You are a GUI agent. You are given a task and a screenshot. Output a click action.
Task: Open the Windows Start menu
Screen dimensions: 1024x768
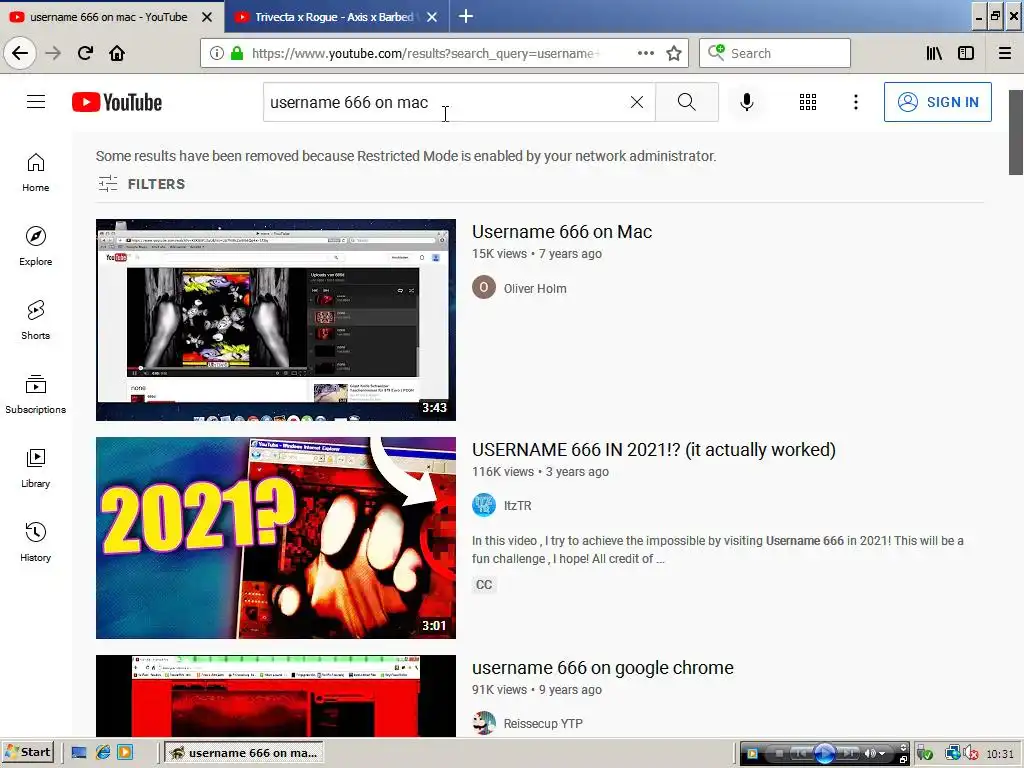[x=27, y=752]
